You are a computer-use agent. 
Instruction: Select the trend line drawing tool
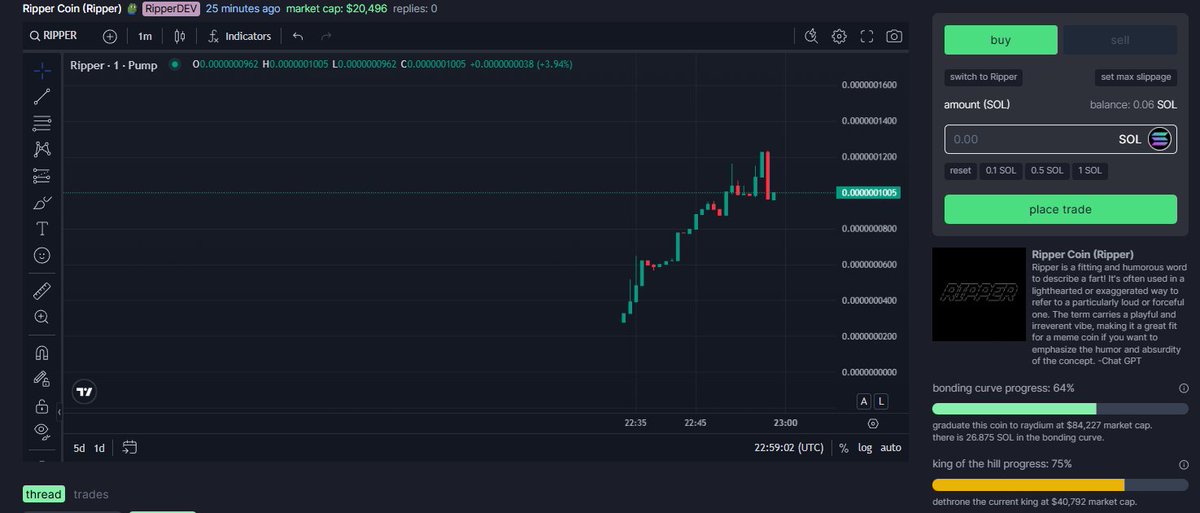pyautogui.click(x=42, y=97)
